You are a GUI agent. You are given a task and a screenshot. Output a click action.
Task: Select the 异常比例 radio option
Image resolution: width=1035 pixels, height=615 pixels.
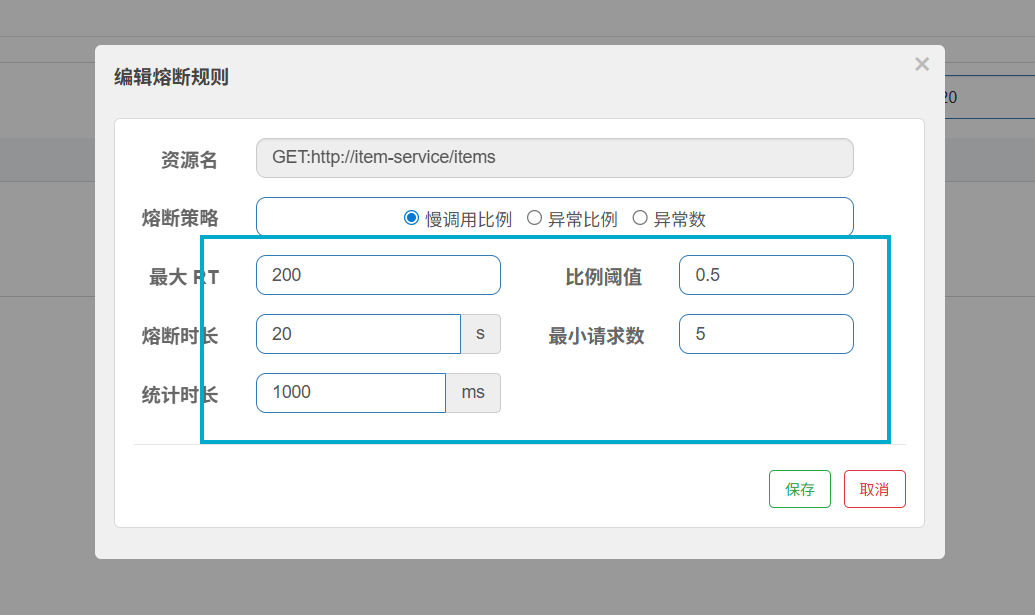tap(534, 218)
